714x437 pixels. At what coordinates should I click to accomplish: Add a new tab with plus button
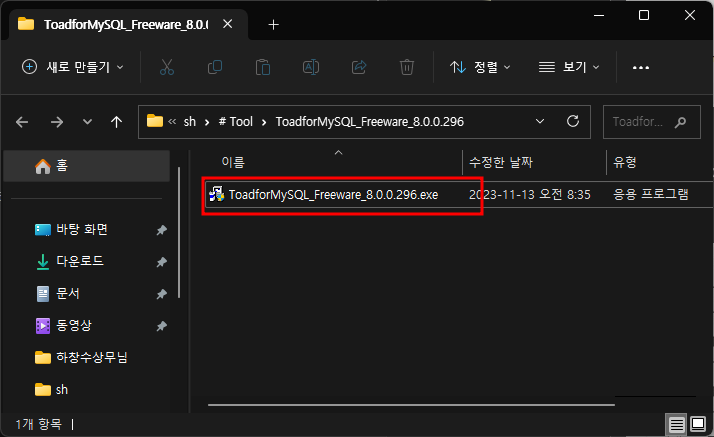[x=273, y=25]
